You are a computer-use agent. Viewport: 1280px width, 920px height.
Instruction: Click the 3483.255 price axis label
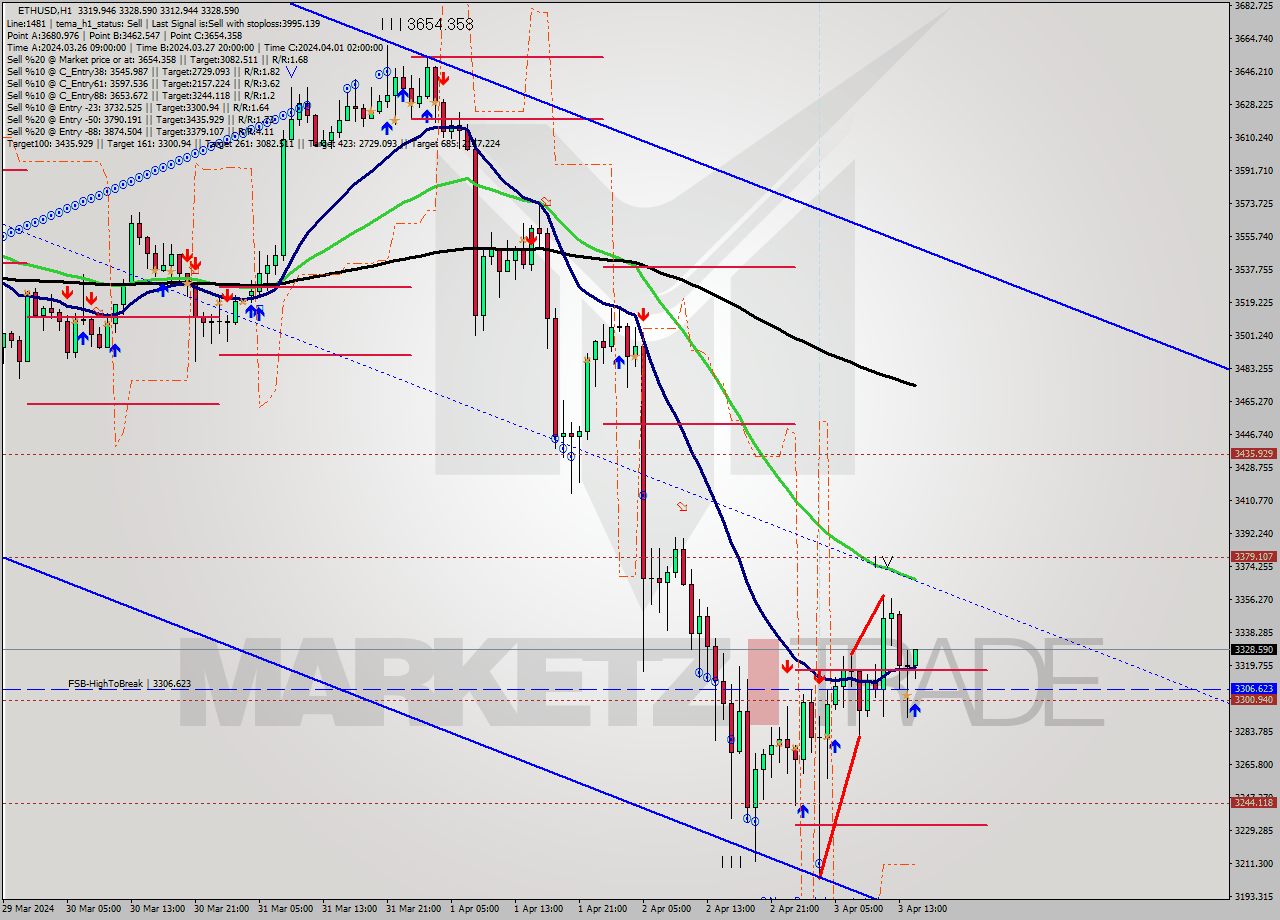[1254, 369]
